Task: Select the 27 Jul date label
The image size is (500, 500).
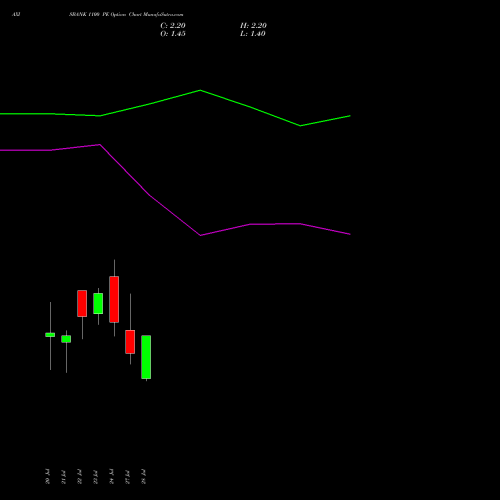Action: [128, 477]
